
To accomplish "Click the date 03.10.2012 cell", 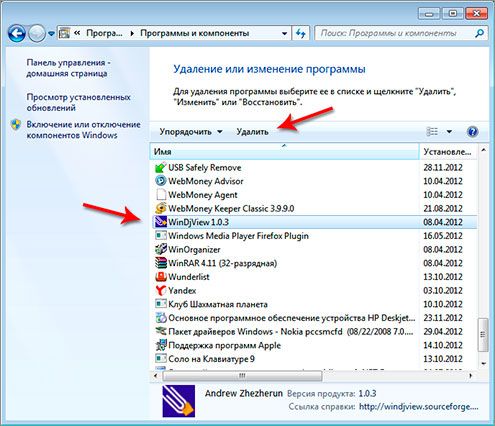I will (x=443, y=290).
